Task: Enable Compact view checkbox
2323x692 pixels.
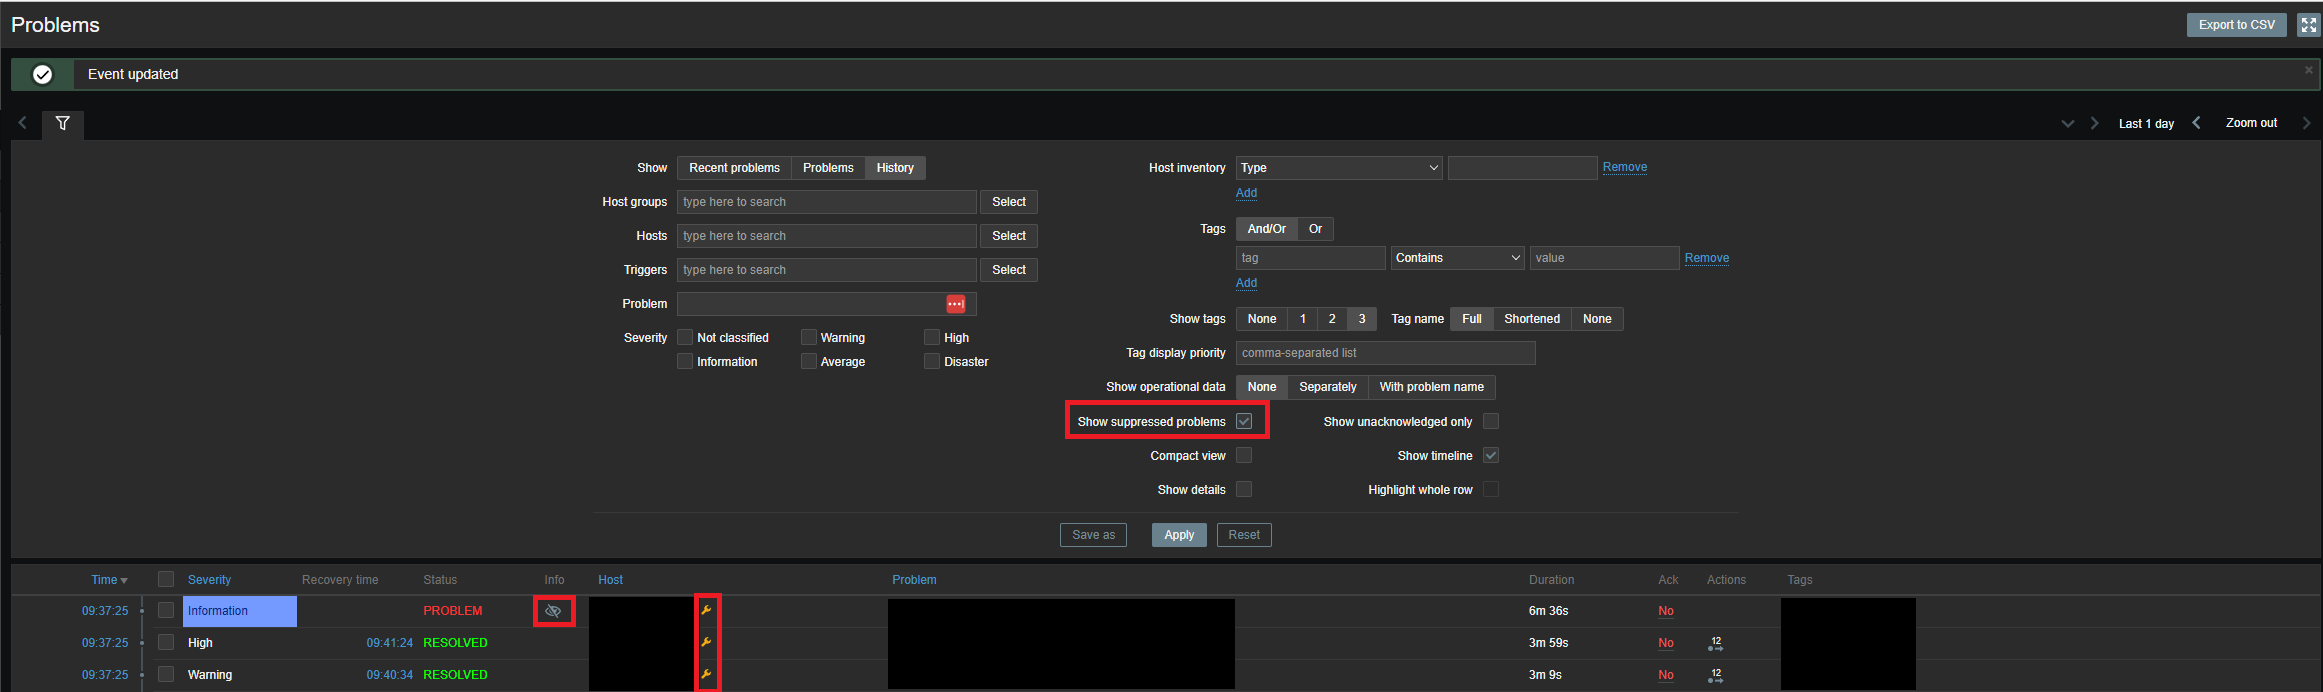Action: point(1244,455)
